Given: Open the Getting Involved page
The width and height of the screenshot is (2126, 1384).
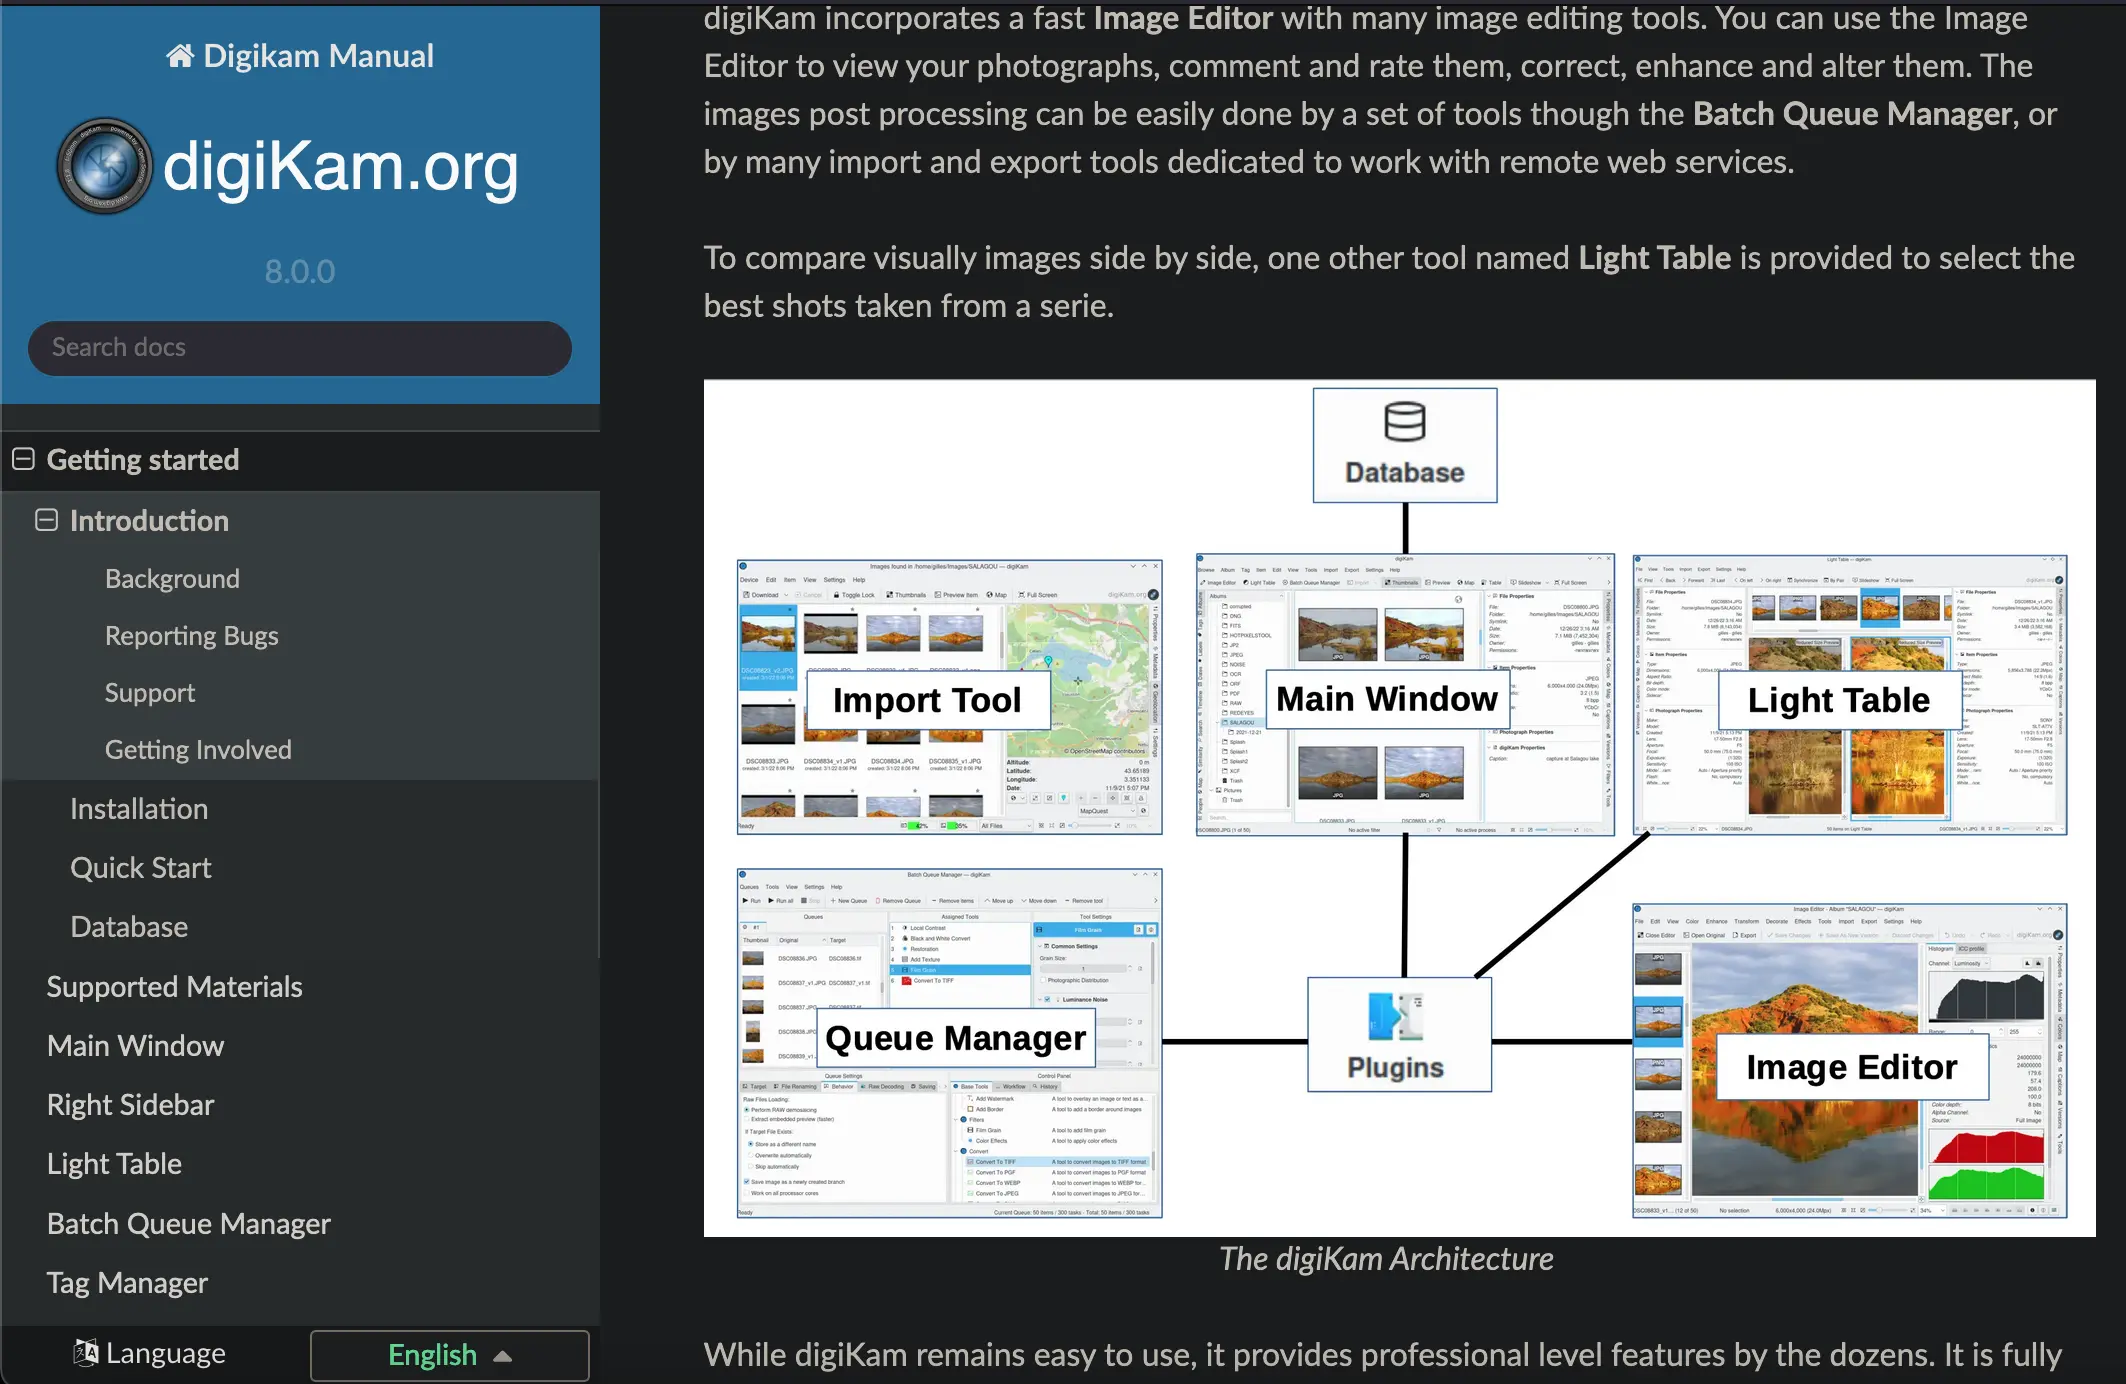Looking at the screenshot, I should pyautogui.click(x=198, y=749).
